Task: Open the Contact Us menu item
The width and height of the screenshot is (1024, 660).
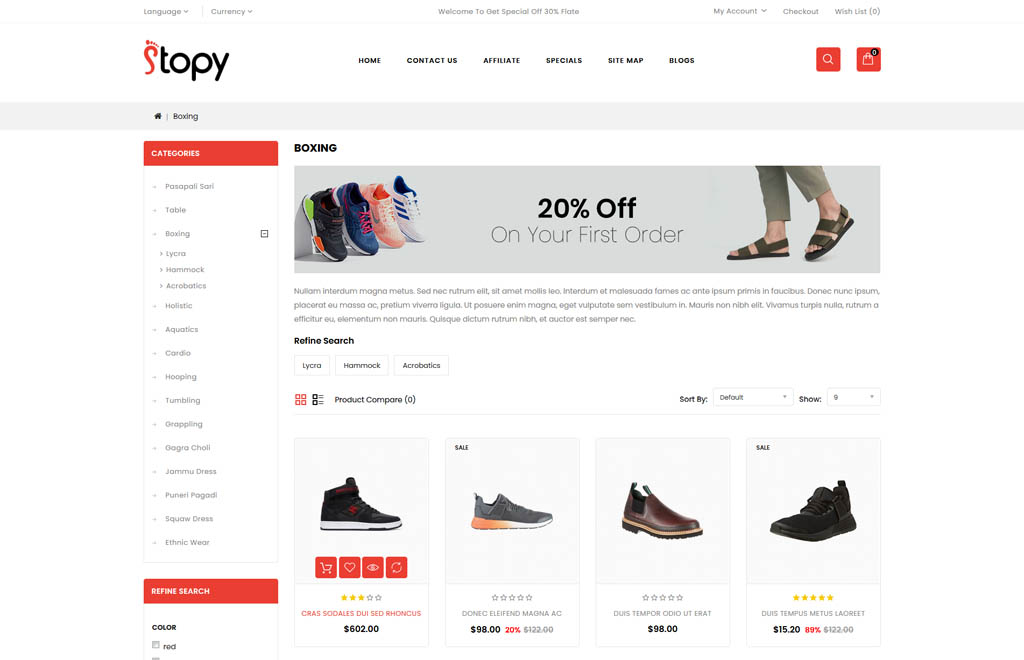Action: click(432, 60)
